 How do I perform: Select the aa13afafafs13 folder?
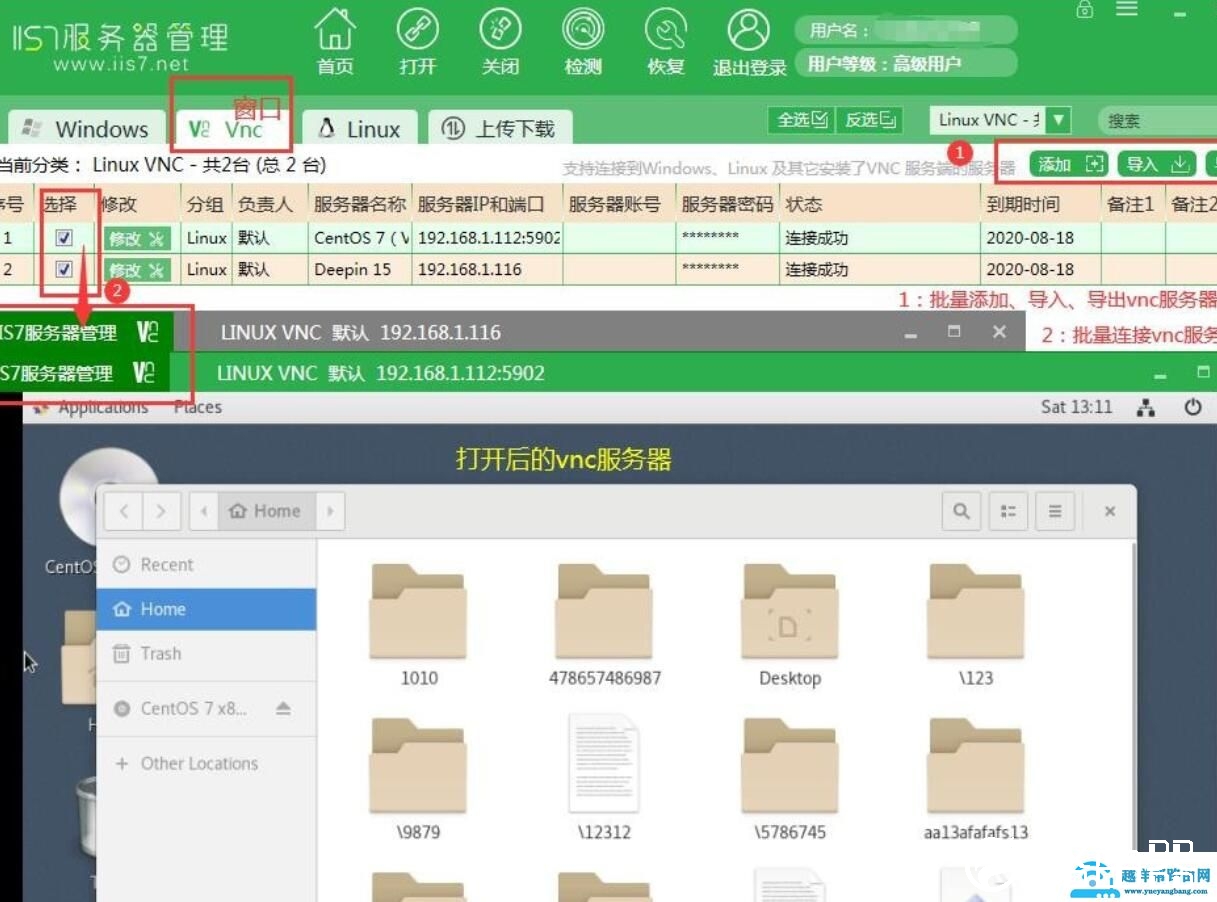[976, 779]
